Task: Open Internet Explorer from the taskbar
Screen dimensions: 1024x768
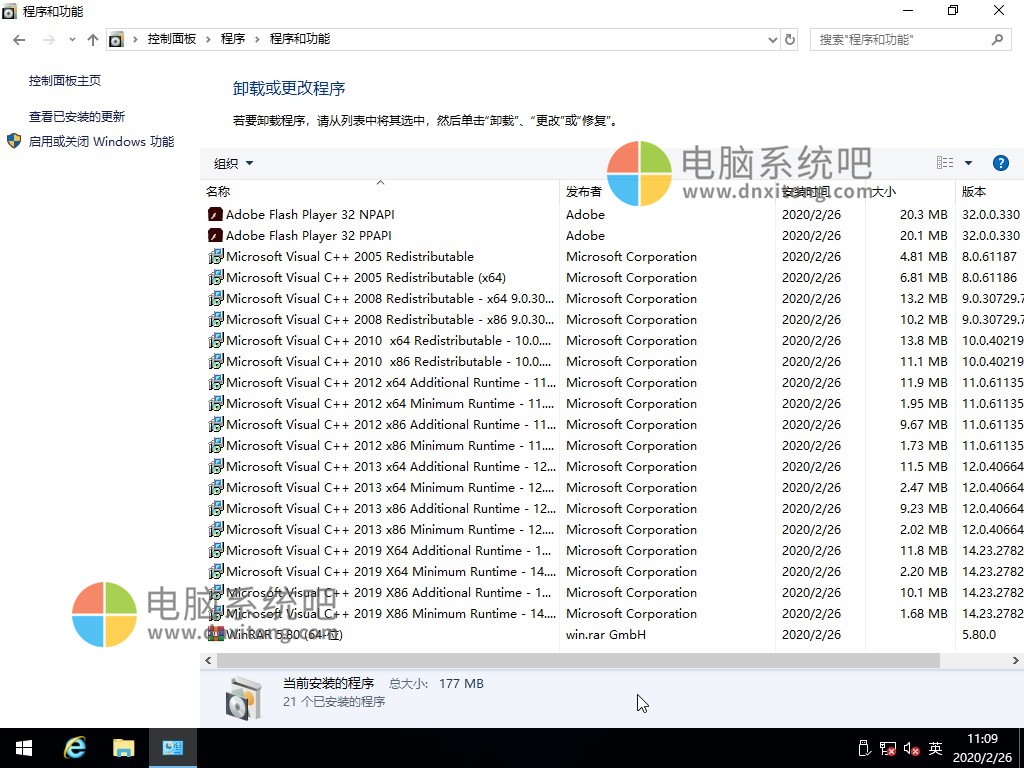Action: point(74,747)
